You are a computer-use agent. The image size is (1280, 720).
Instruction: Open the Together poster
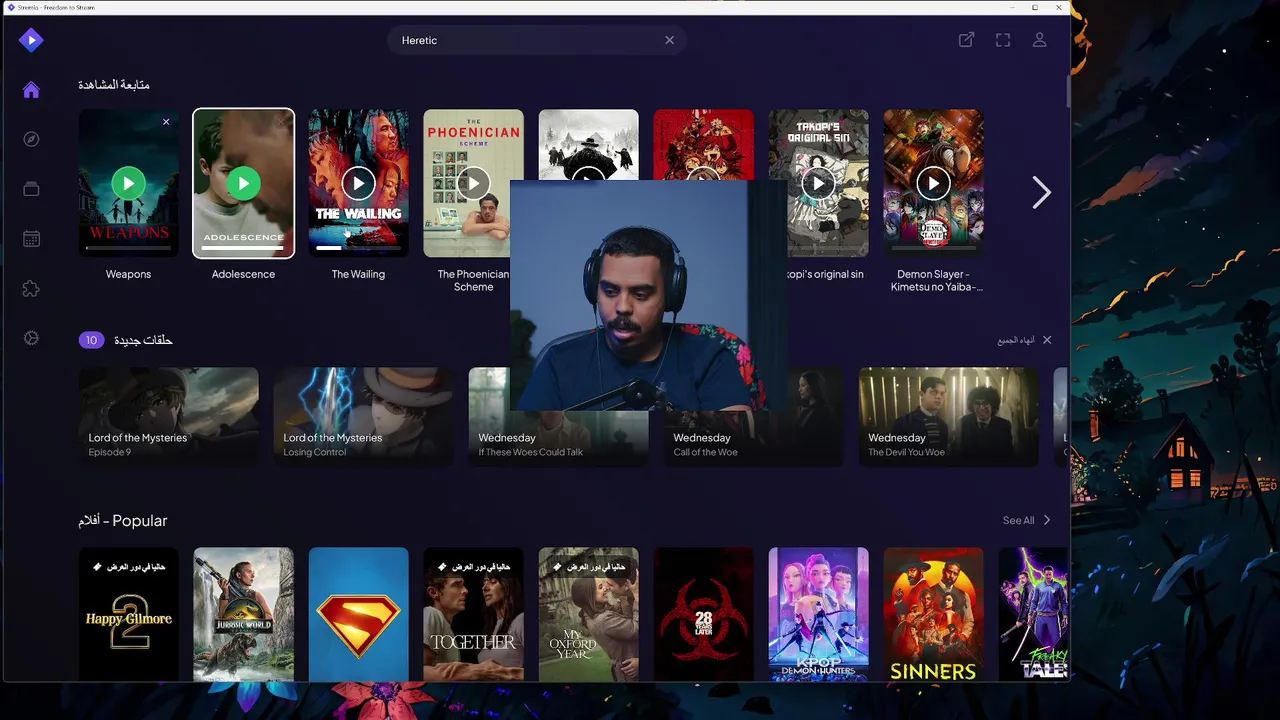pos(473,614)
